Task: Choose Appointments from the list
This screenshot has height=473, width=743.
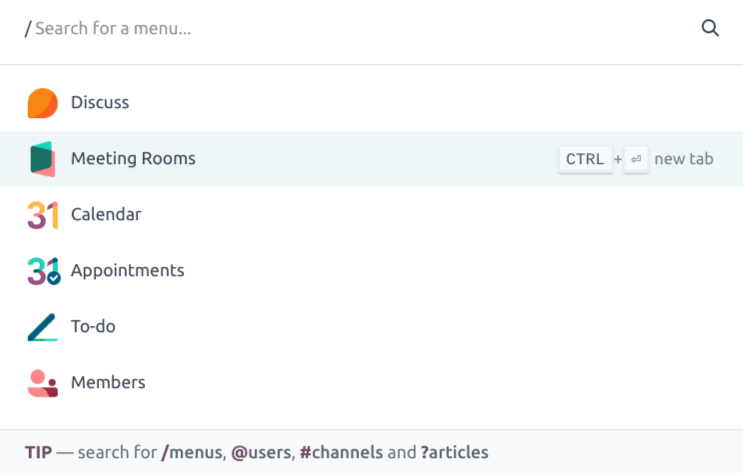Action: 127,271
